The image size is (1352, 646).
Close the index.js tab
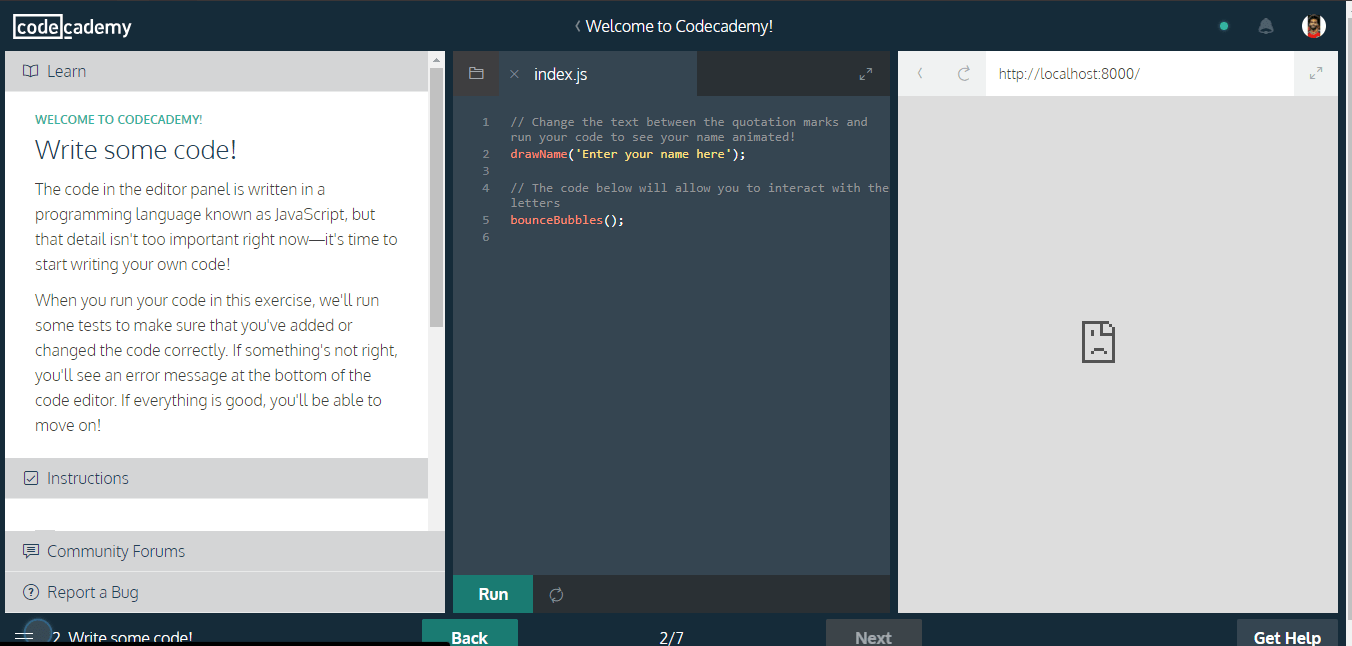click(x=514, y=73)
